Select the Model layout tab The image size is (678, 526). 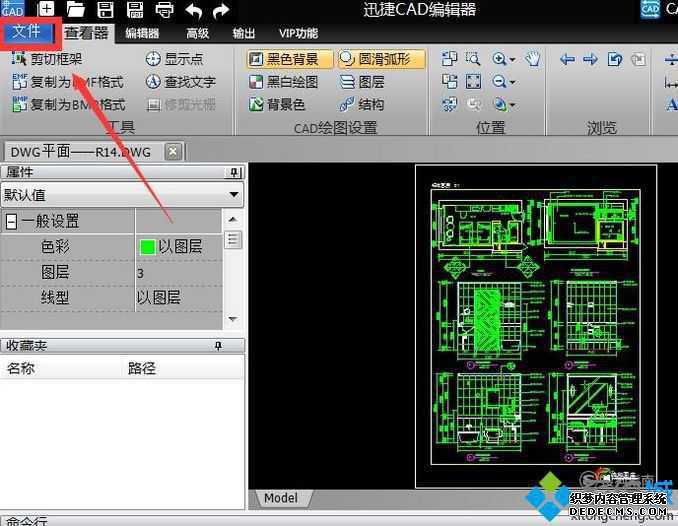pyautogui.click(x=281, y=498)
